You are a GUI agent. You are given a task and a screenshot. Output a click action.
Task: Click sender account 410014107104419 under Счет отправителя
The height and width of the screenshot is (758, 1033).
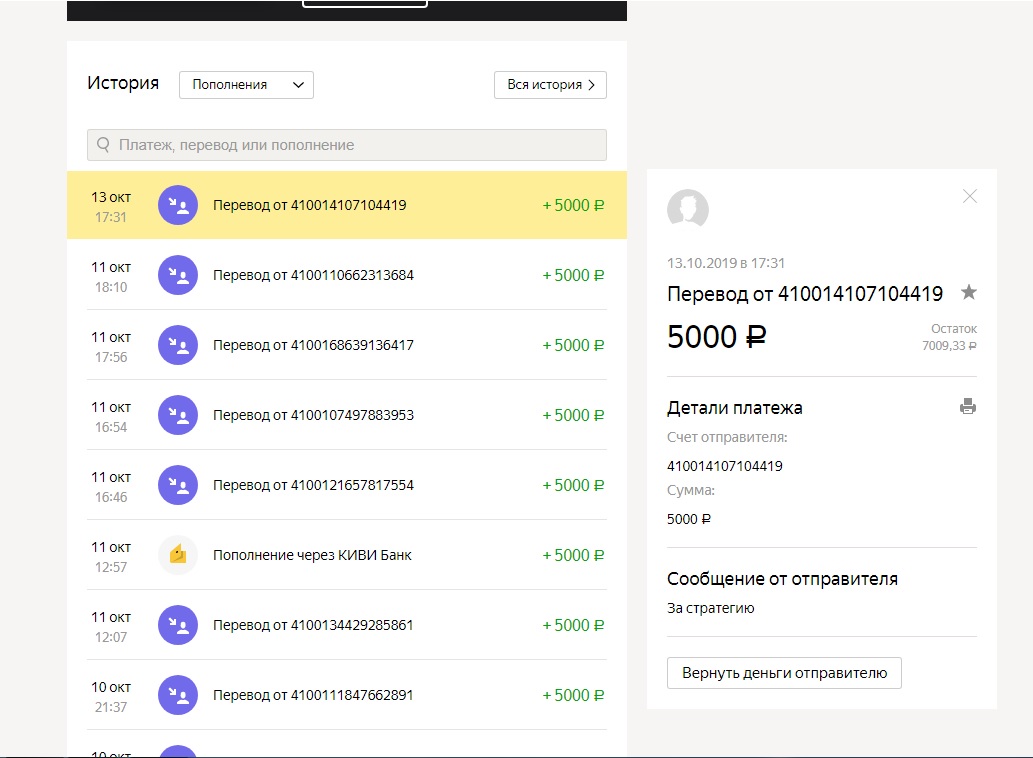[725, 466]
